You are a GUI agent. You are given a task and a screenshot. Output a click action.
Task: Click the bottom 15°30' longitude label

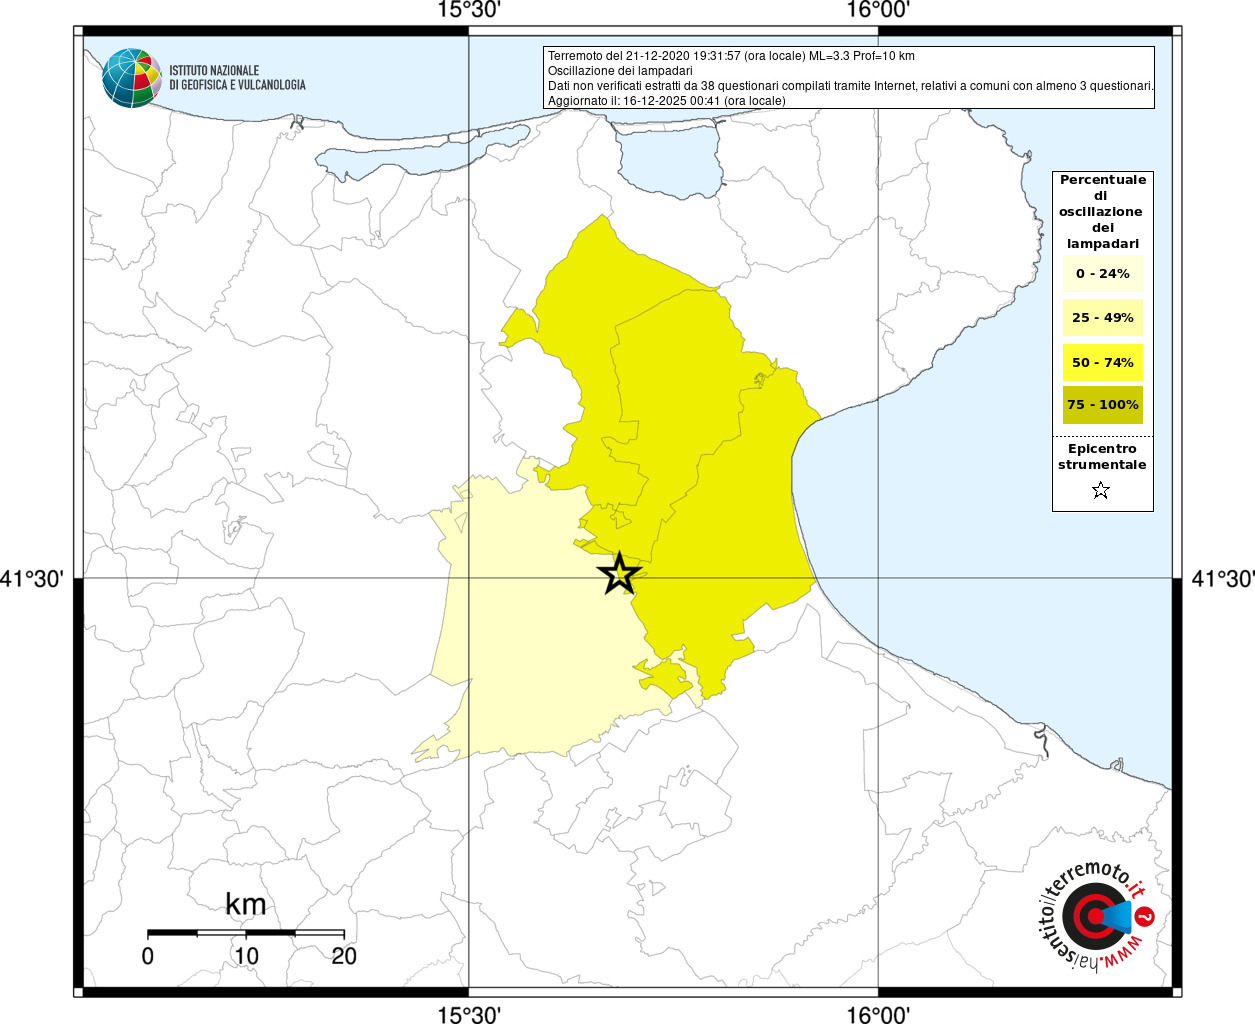click(x=469, y=1014)
